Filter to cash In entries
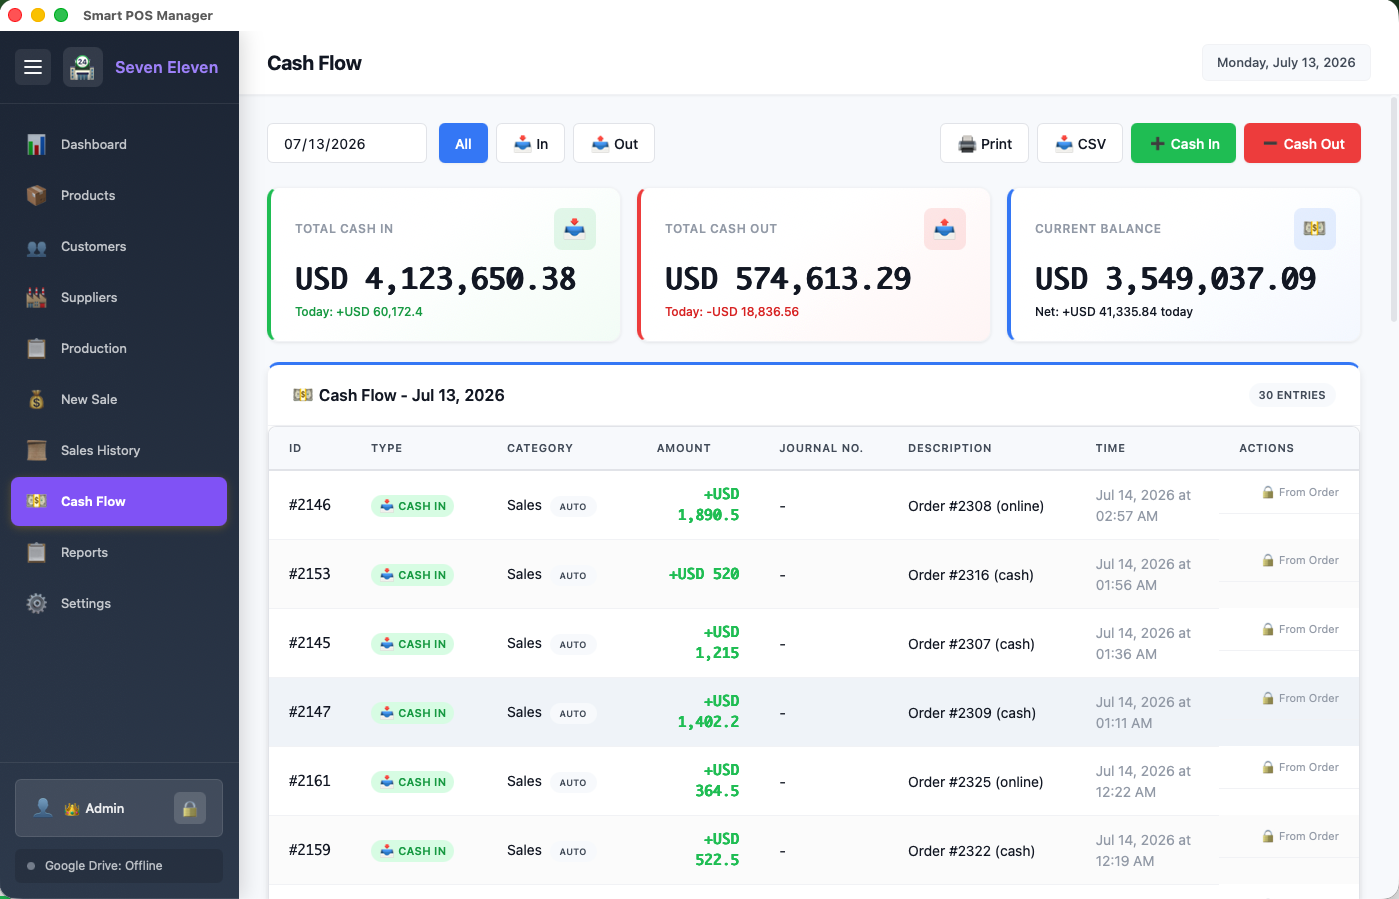This screenshot has height=899, width=1399. (530, 143)
